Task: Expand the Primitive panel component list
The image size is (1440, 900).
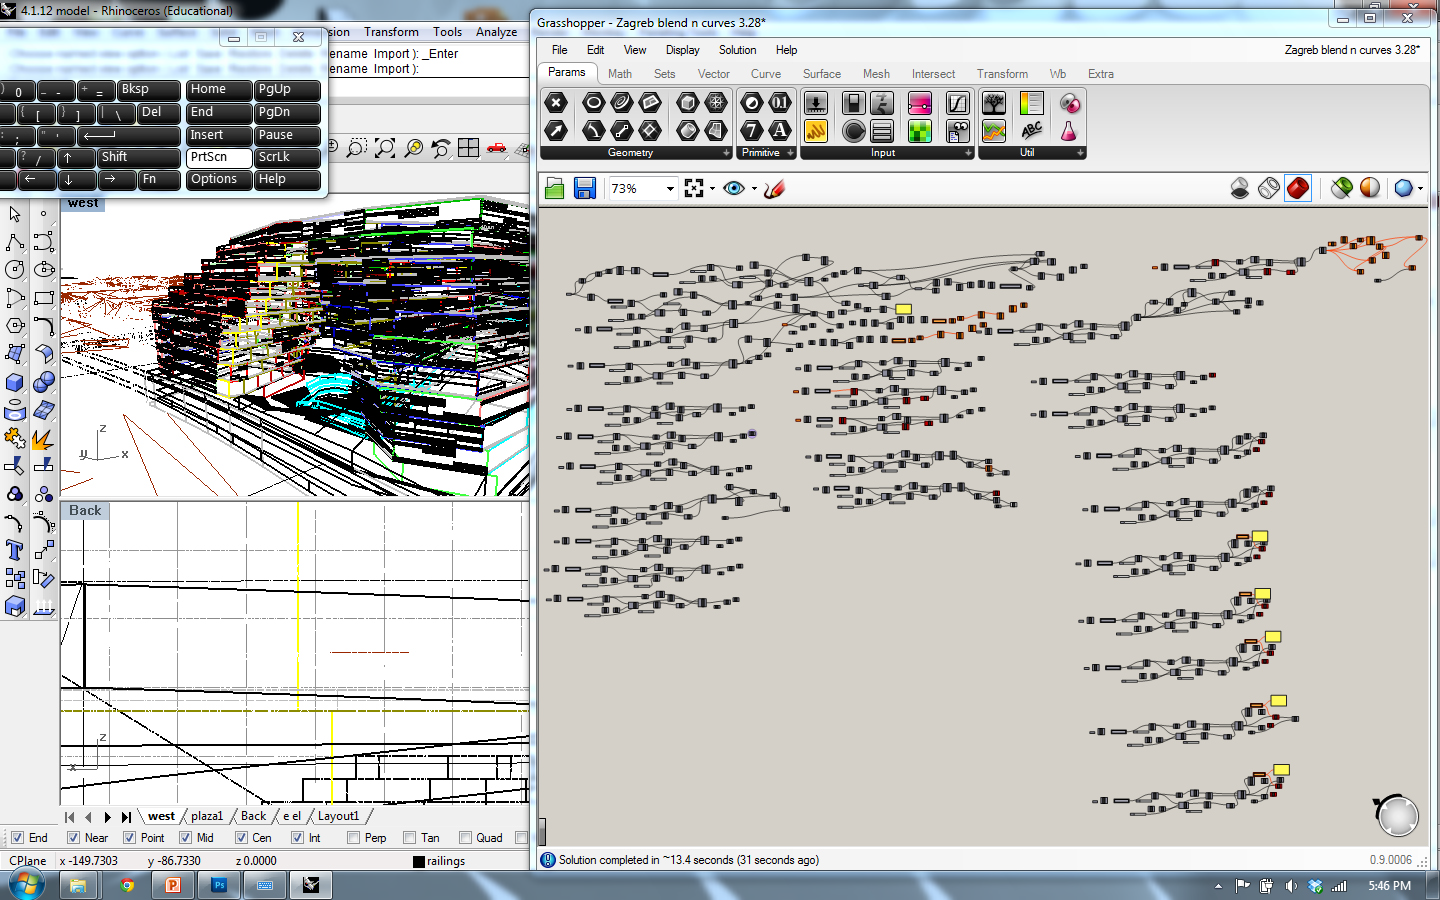Action: point(790,153)
